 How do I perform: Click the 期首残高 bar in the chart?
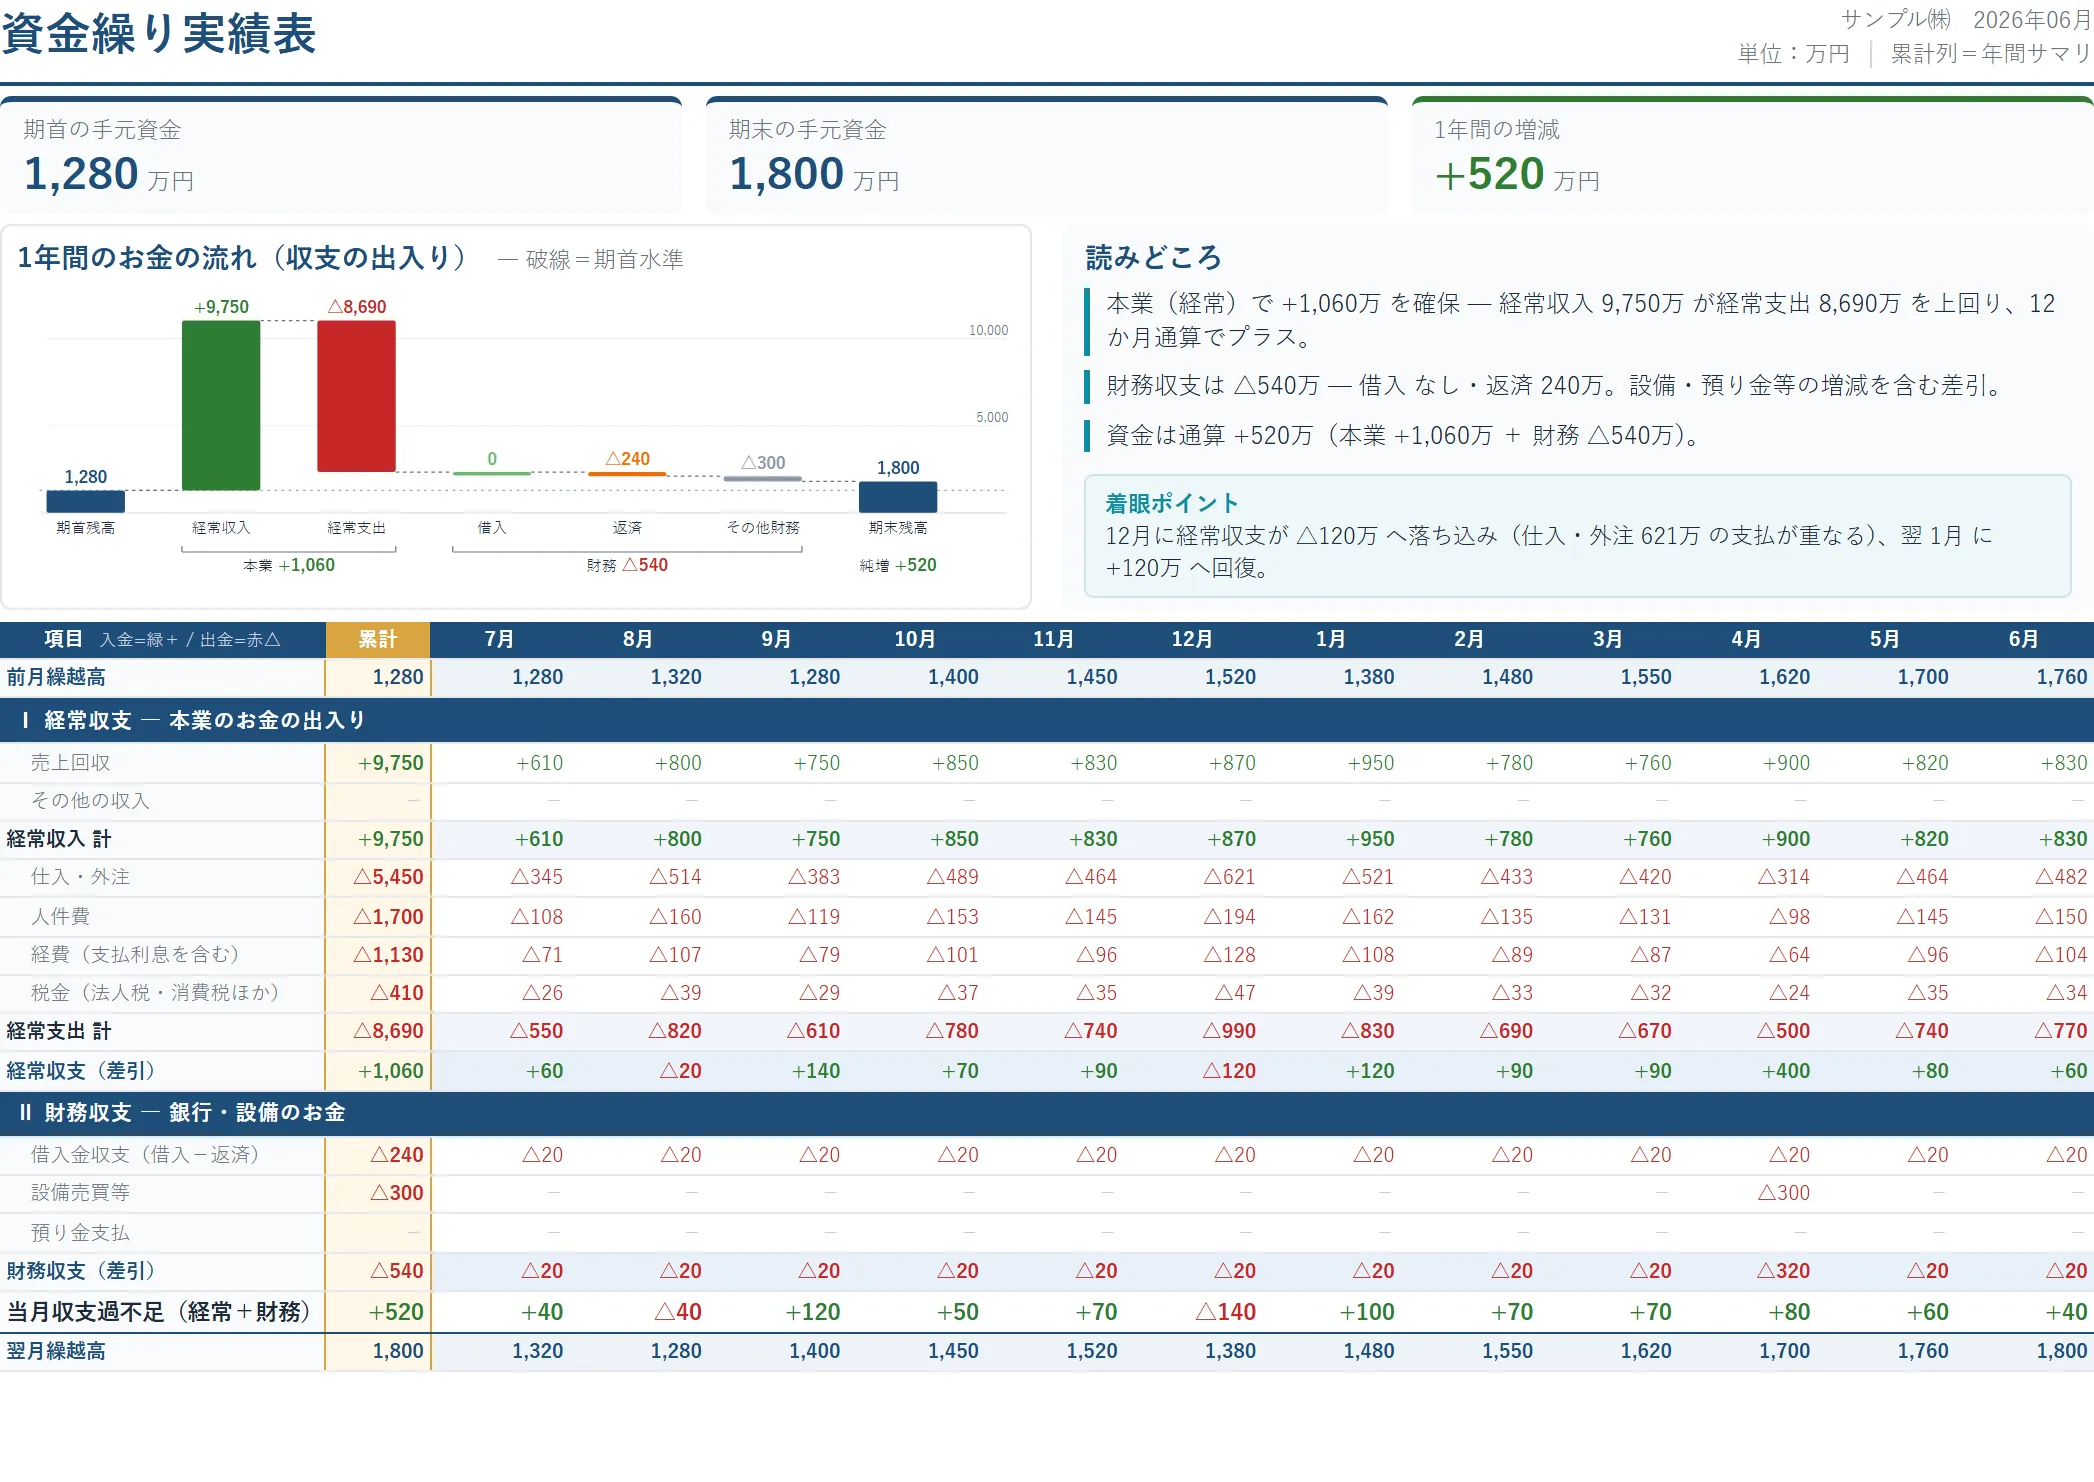pos(86,501)
